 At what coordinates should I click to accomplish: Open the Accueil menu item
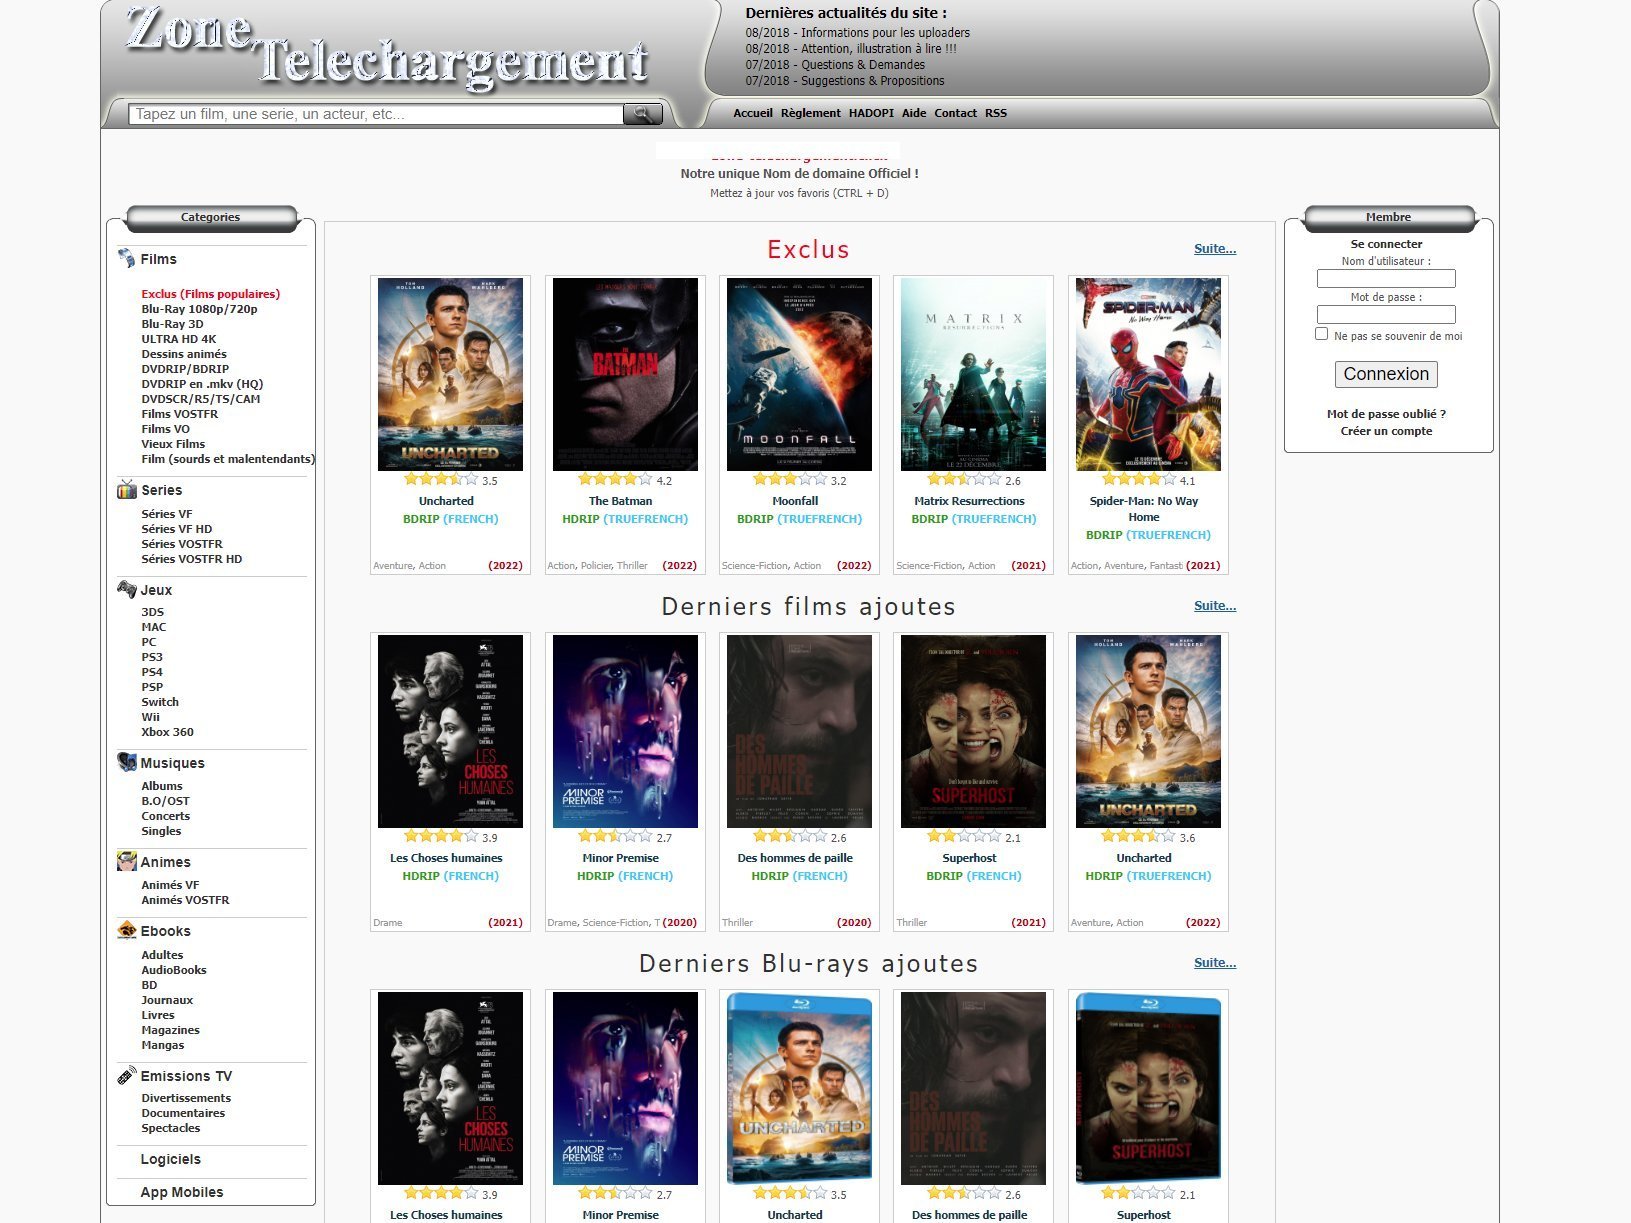coord(753,113)
